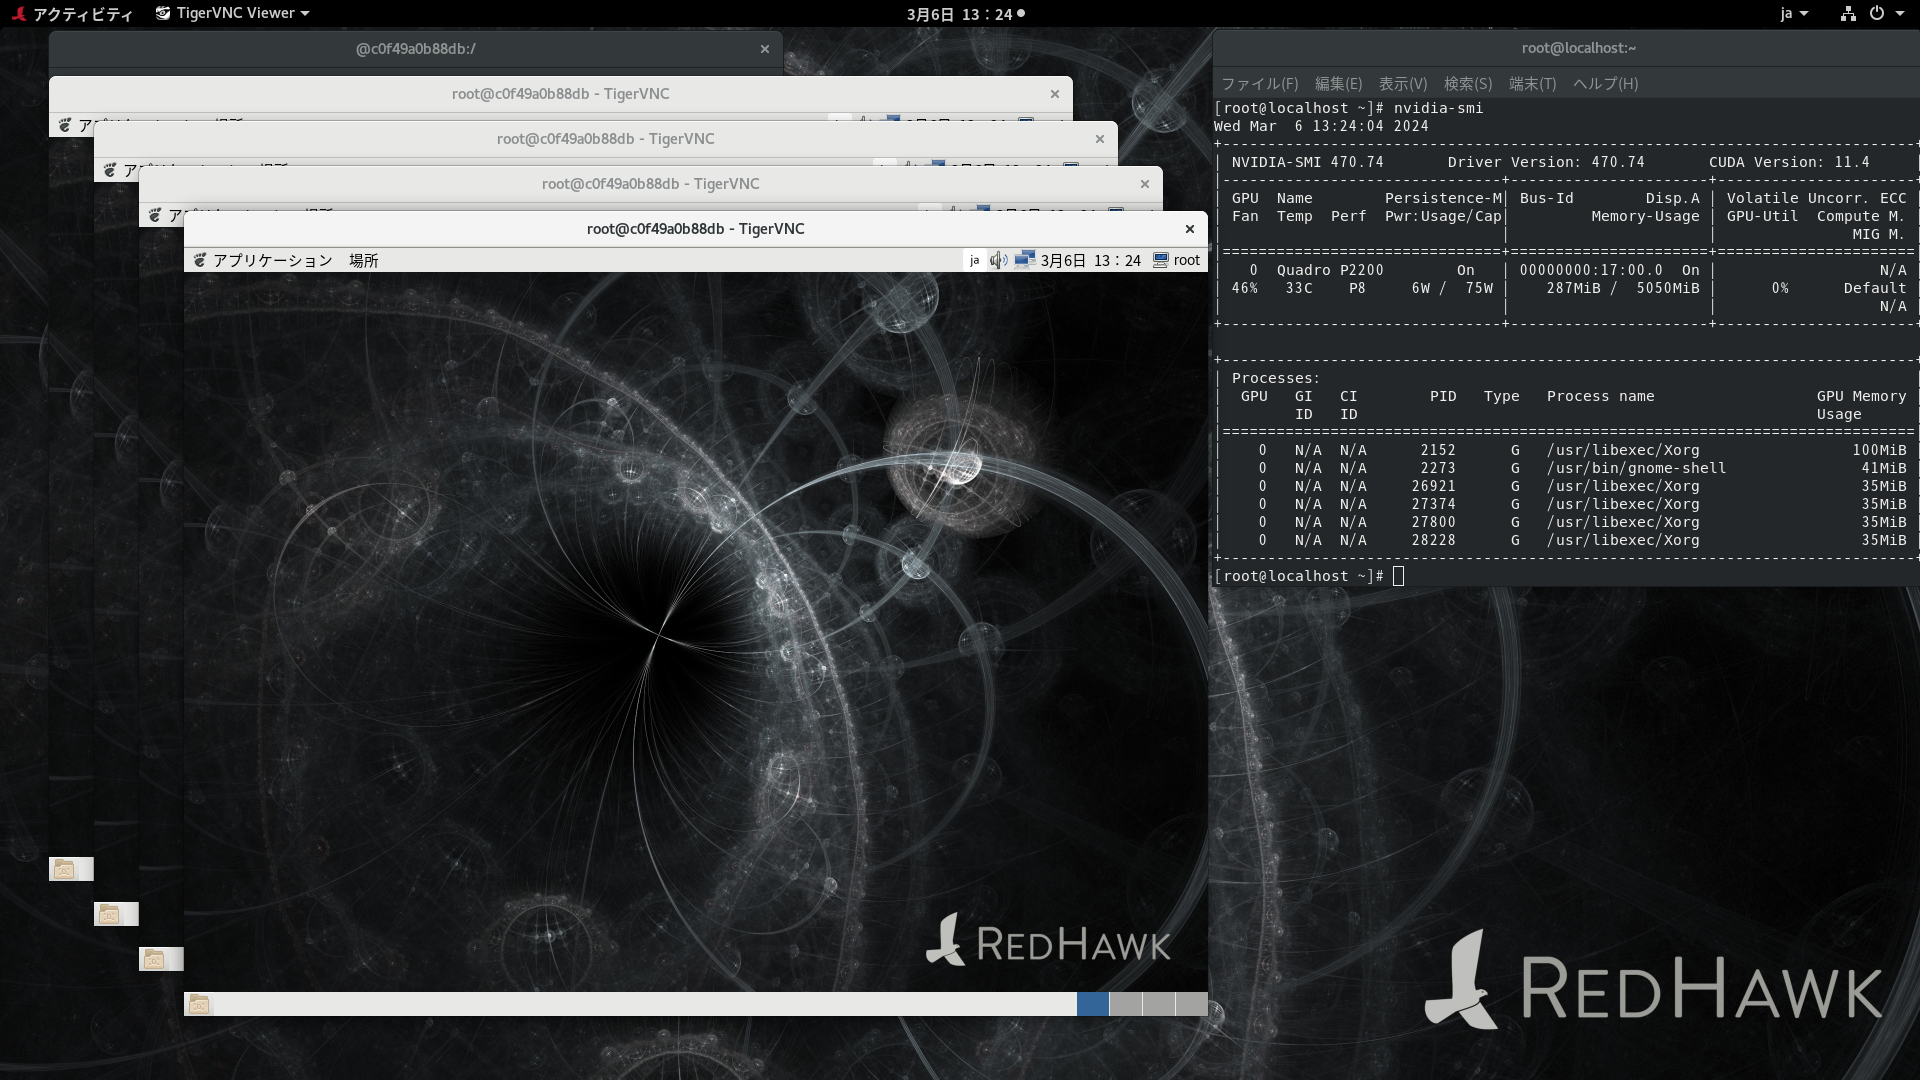Image resolution: width=1920 pixels, height=1080 pixels.
Task: Close the rearmost TigerVNC window
Action: [1055, 94]
